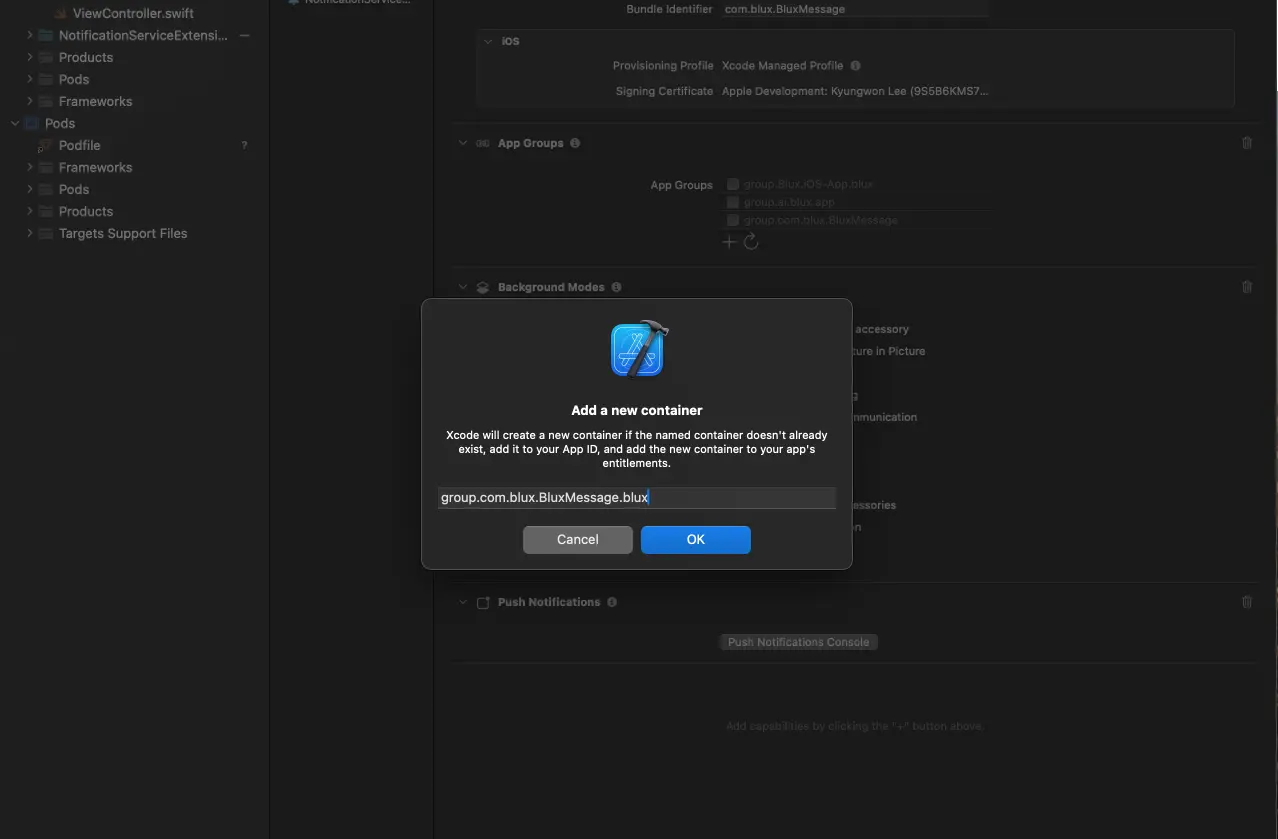Click the container name text field

click(x=637, y=497)
